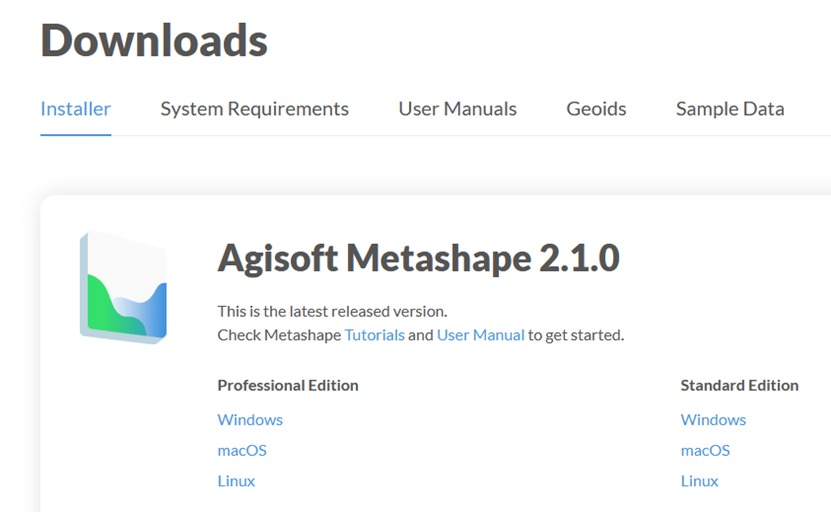The width and height of the screenshot is (831, 512).
Task: Switch to the User Manuals tab
Action: point(457,109)
